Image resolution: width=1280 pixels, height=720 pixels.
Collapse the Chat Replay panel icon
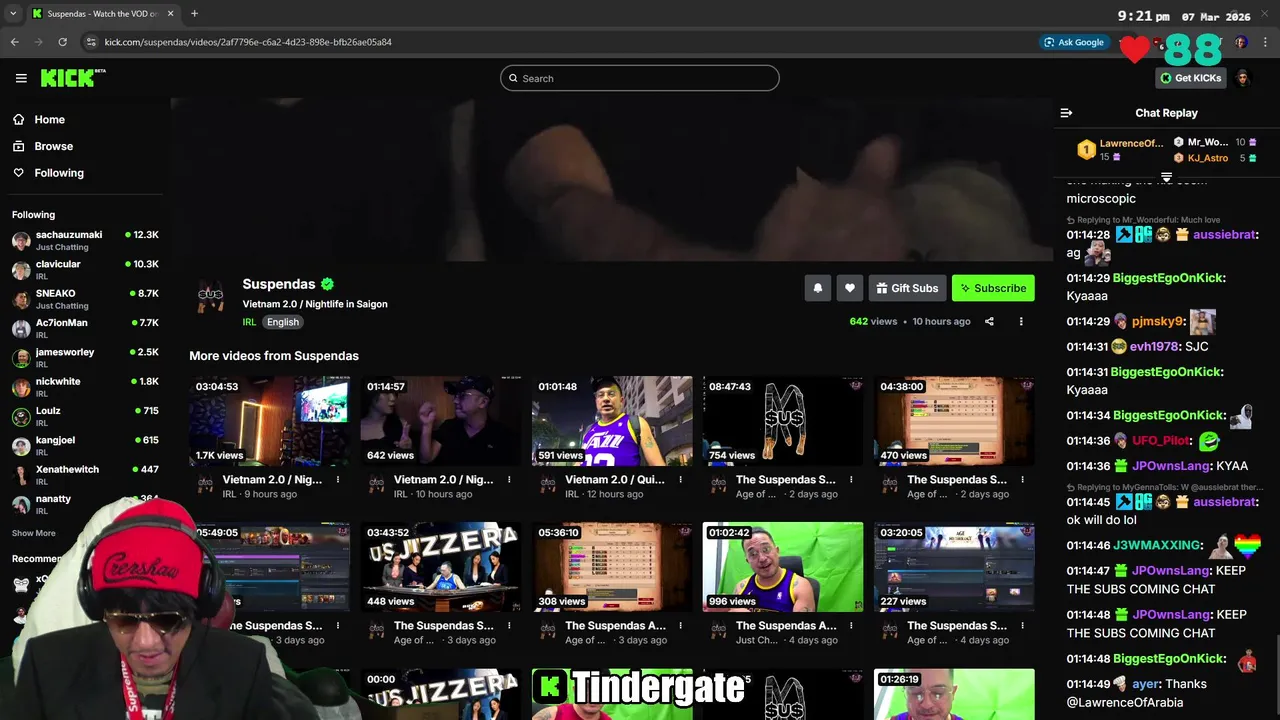(x=1066, y=113)
